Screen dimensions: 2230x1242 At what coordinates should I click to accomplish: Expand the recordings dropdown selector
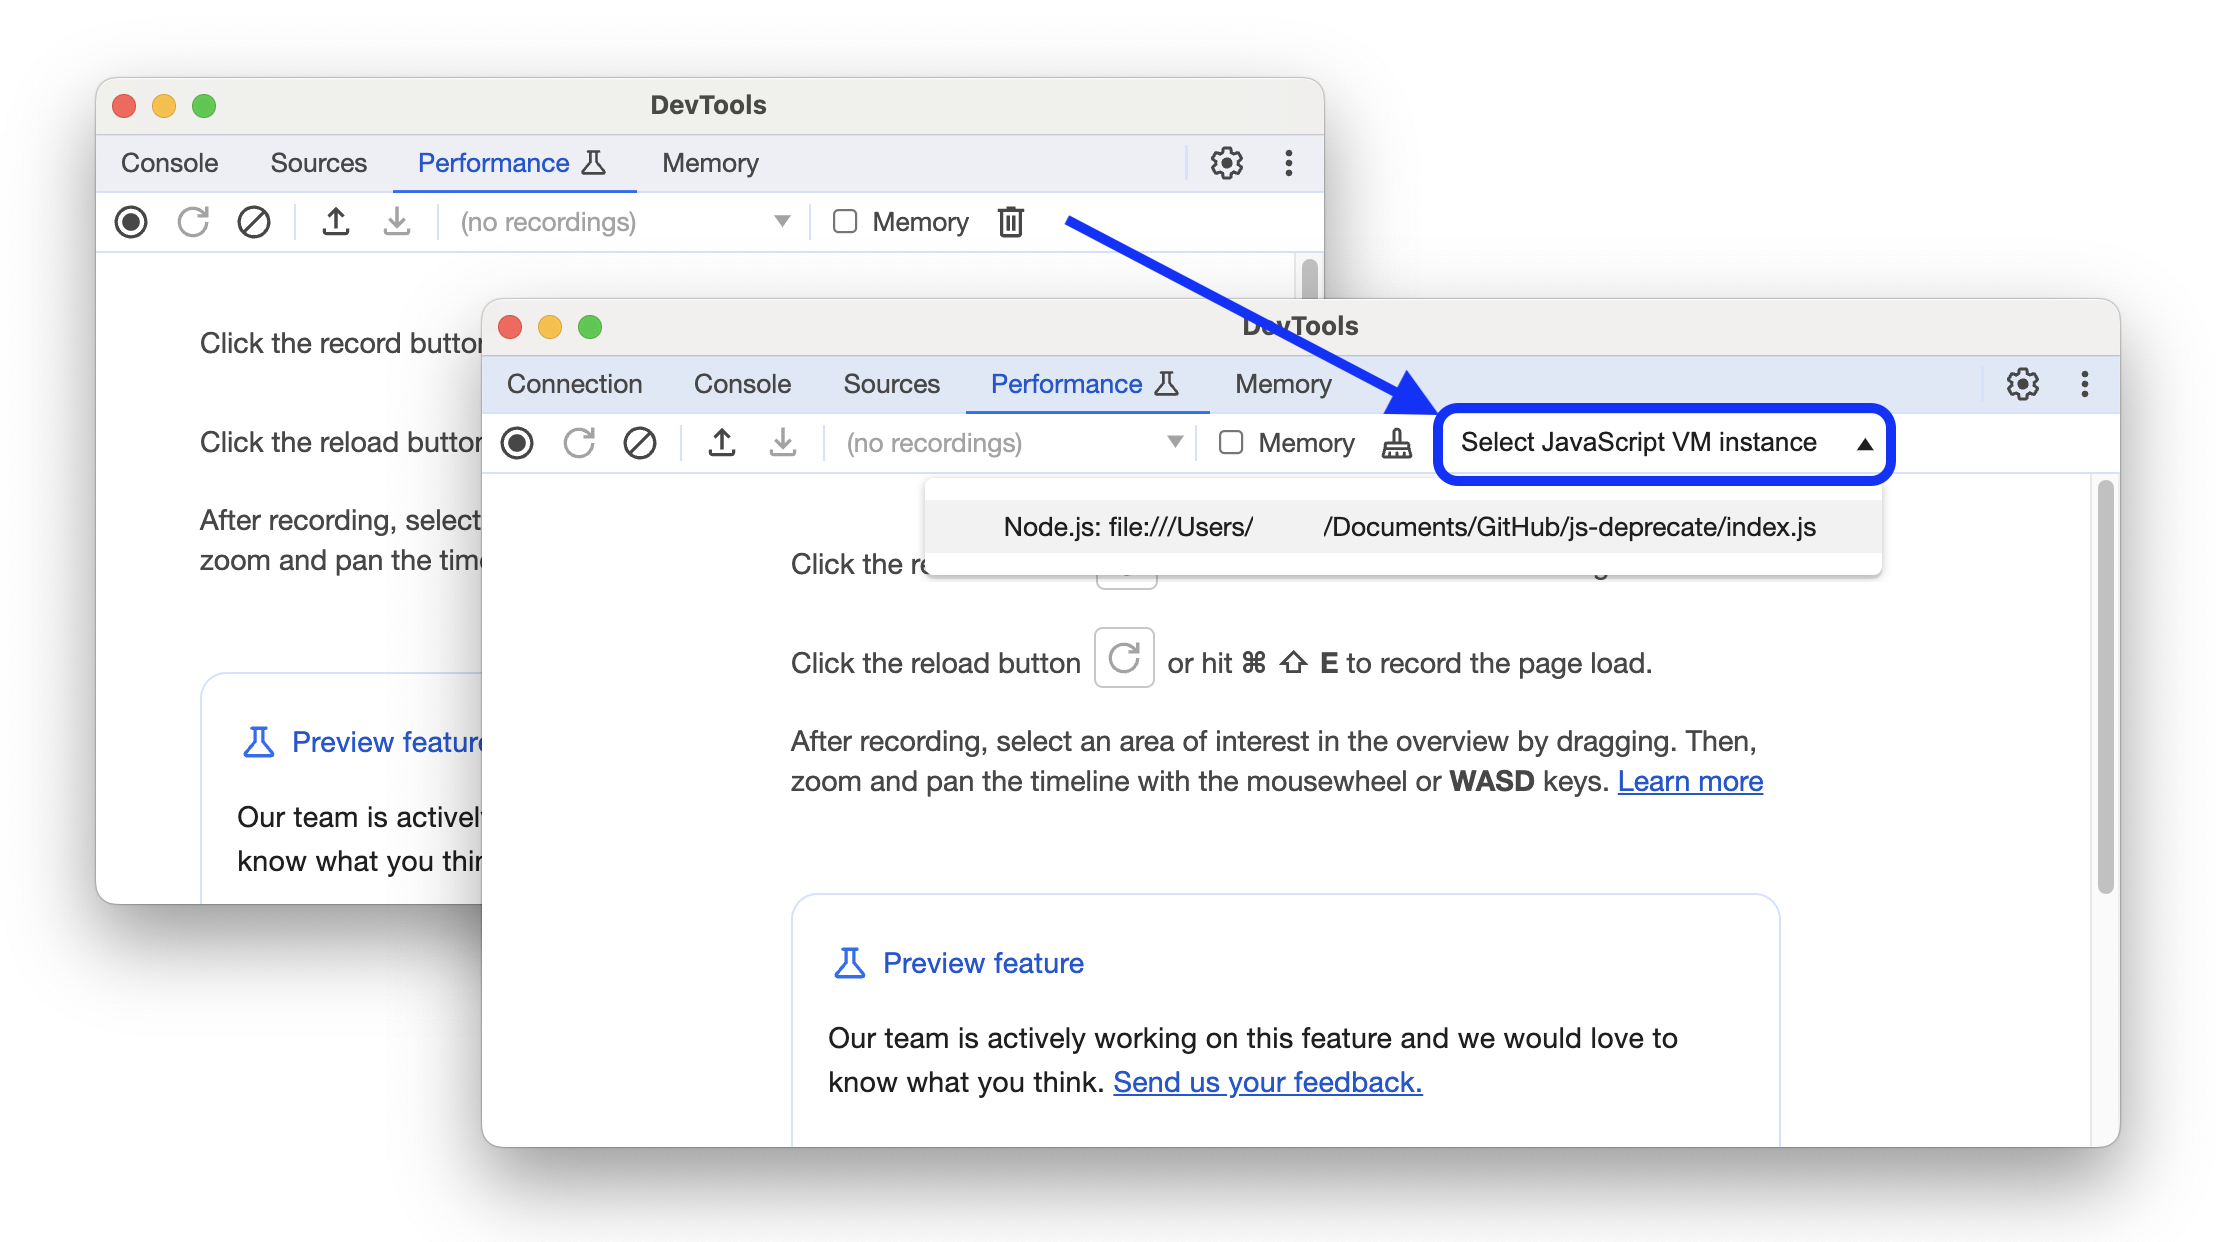click(1175, 442)
